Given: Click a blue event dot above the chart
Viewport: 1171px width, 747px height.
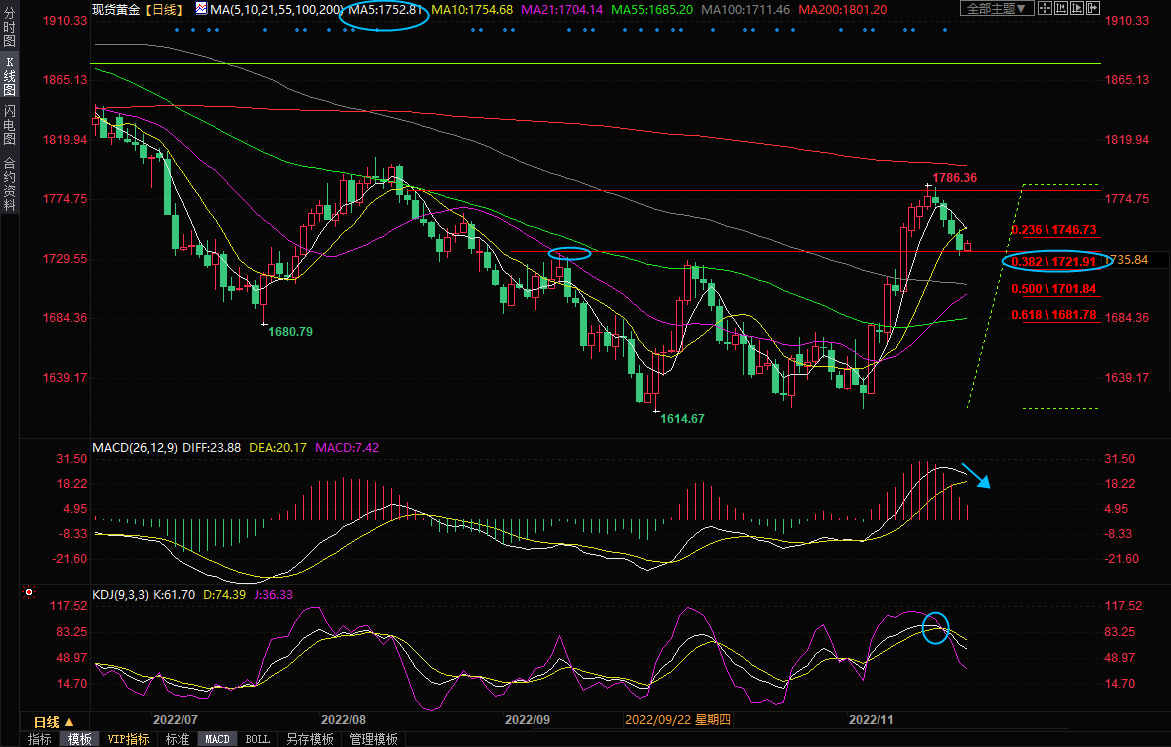Looking at the screenshot, I should point(177,29).
